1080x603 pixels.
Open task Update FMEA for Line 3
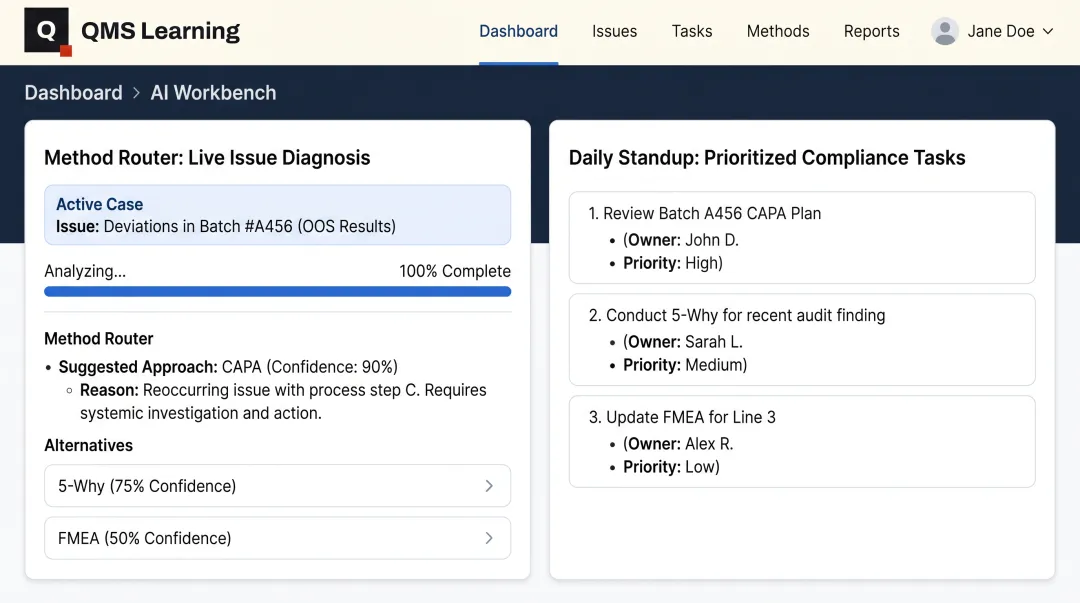tap(802, 442)
